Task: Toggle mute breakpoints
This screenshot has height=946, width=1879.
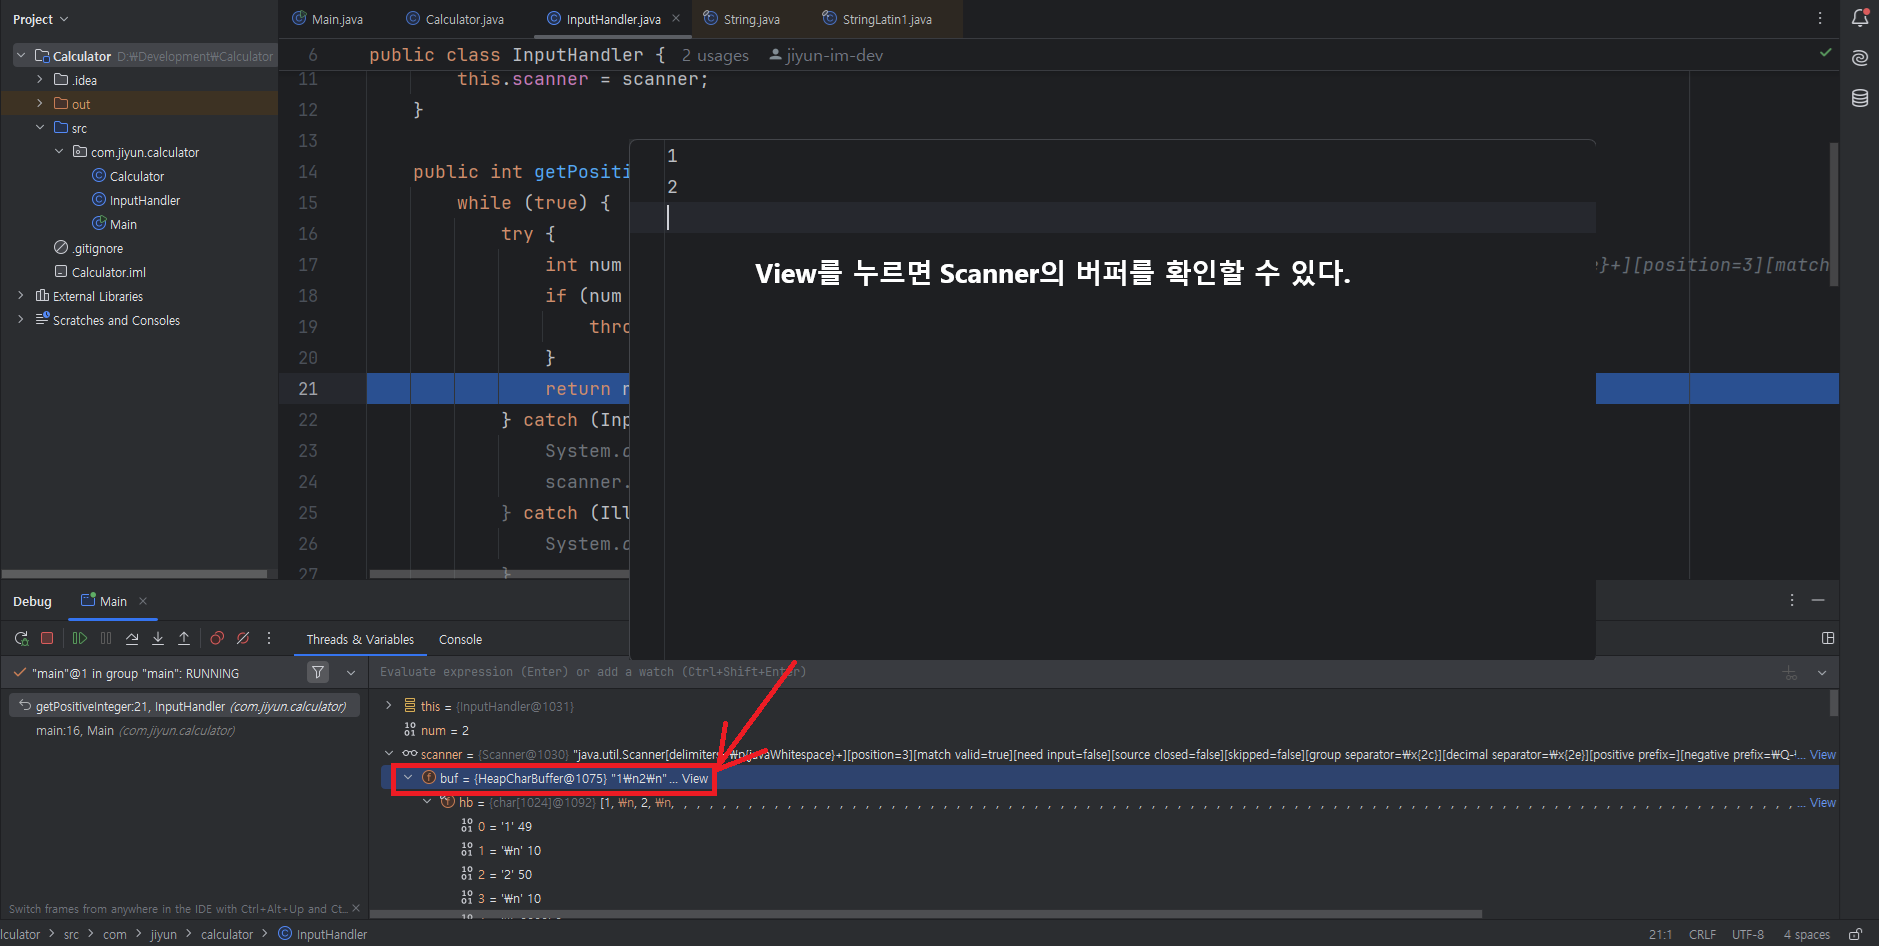Action: [x=243, y=638]
